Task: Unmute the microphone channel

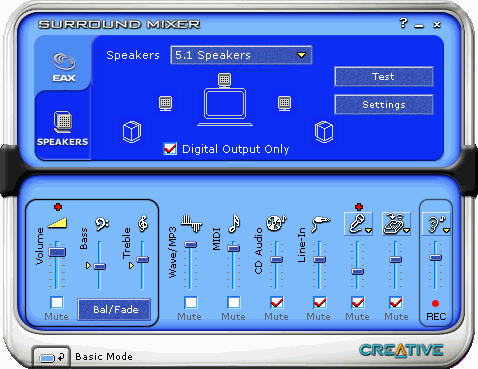Action: point(358,303)
